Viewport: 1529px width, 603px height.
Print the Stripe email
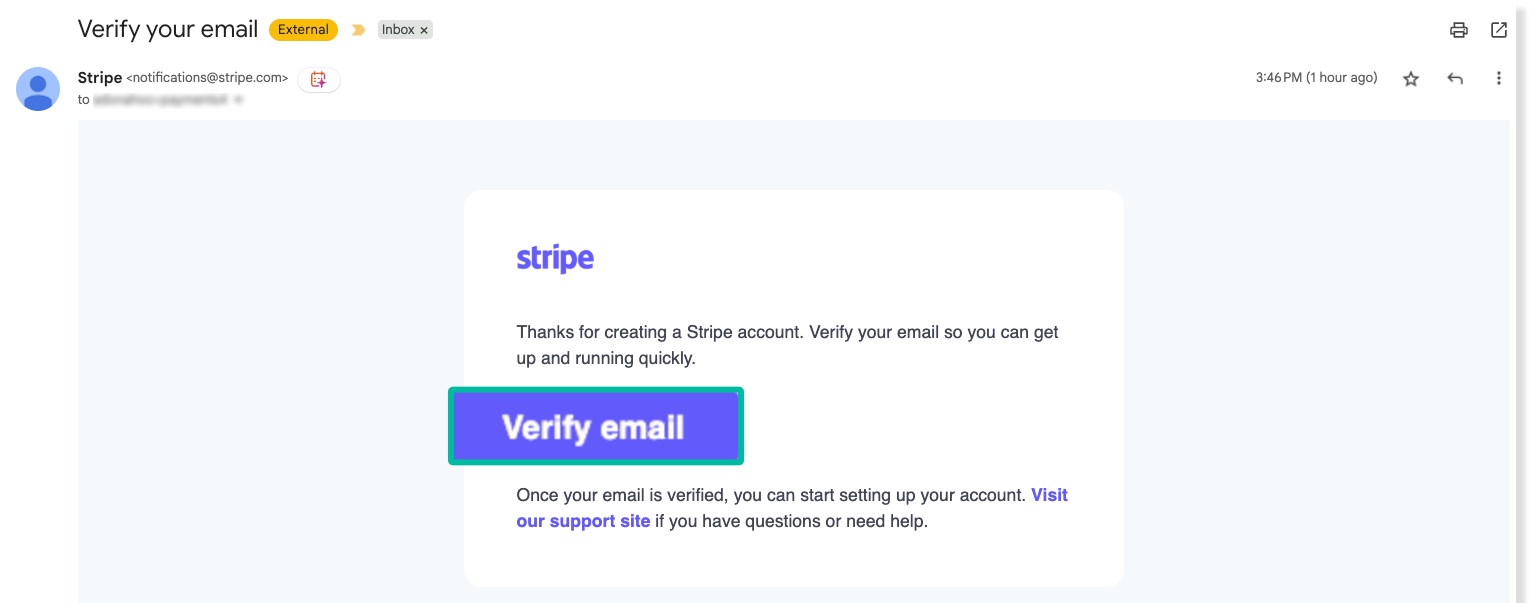tap(1459, 30)
